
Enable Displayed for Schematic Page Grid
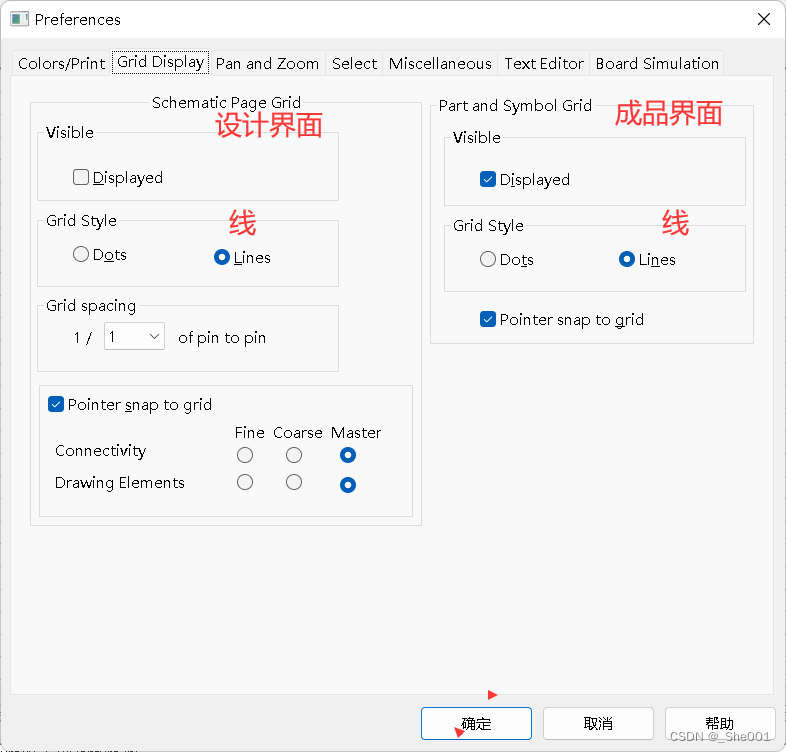[x=82, y=178]
